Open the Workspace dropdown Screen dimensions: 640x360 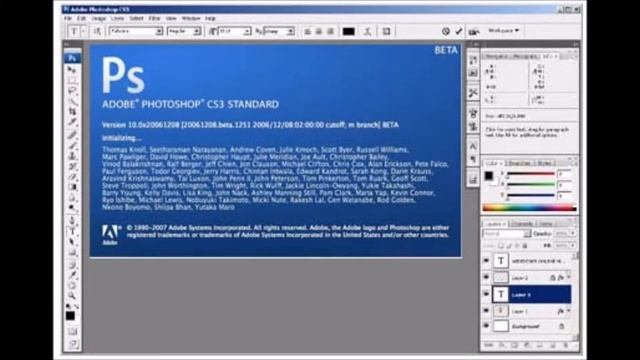pyautogui.click(x=504, y=31)
